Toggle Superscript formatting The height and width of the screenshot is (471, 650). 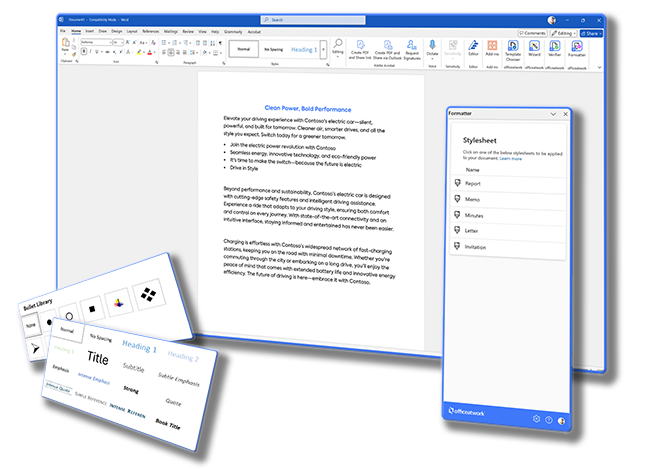[x=121, y=51]
